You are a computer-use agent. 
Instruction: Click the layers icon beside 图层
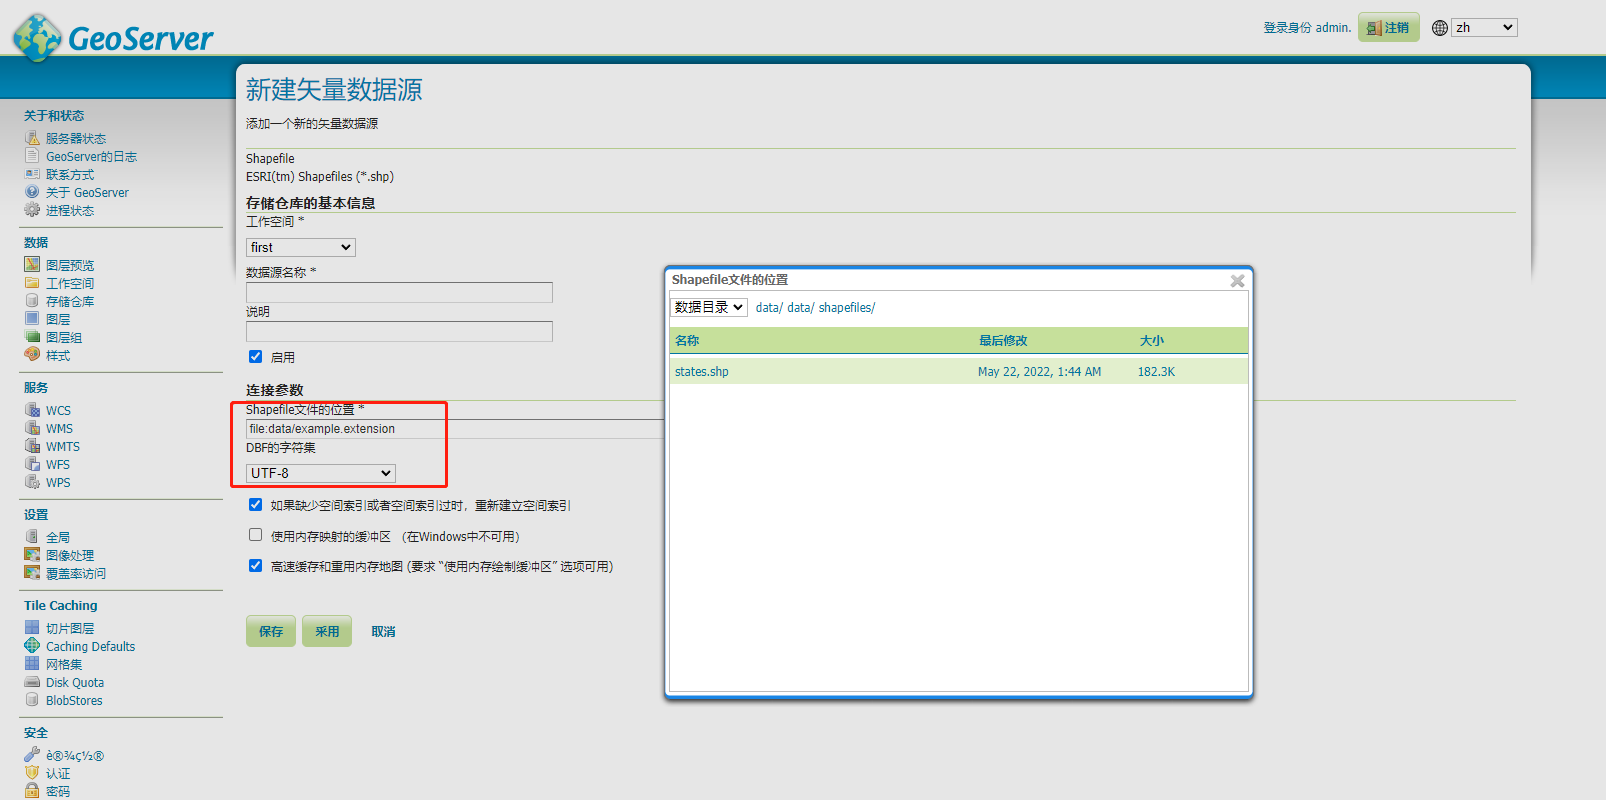tap(32, 319)
